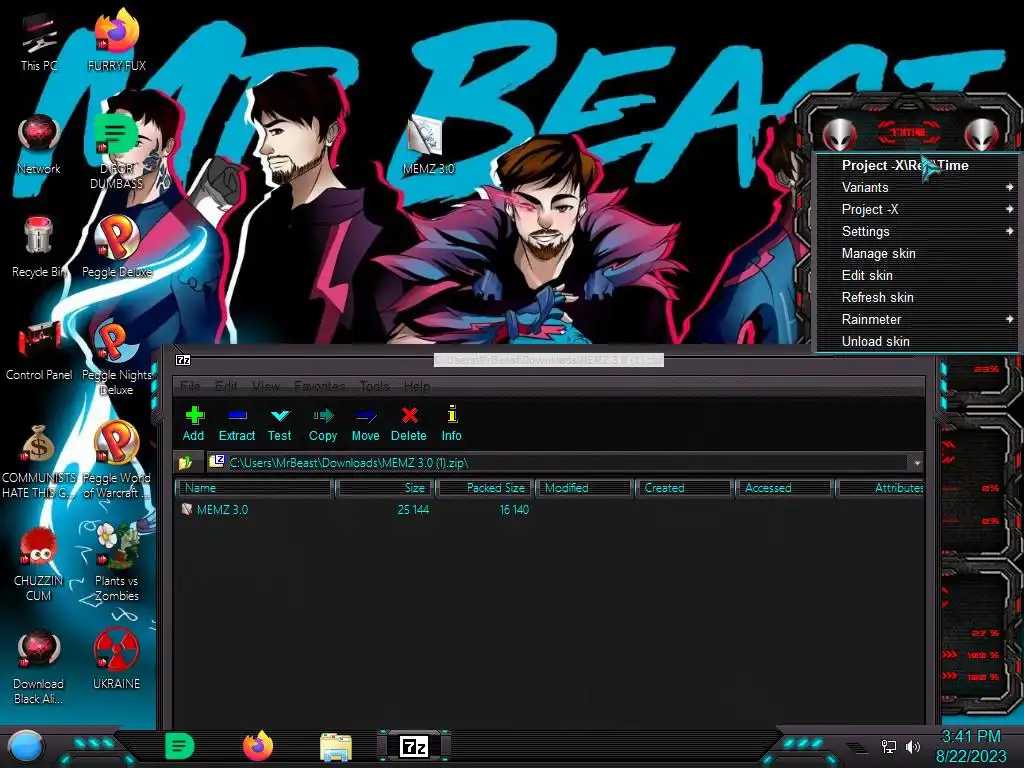Expand the Variants submenu
This screenshot has height=768, width=1024.
coord(918,187)
